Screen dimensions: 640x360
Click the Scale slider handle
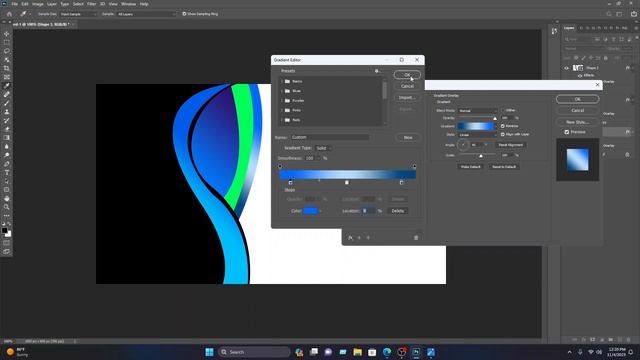point(481,156)
